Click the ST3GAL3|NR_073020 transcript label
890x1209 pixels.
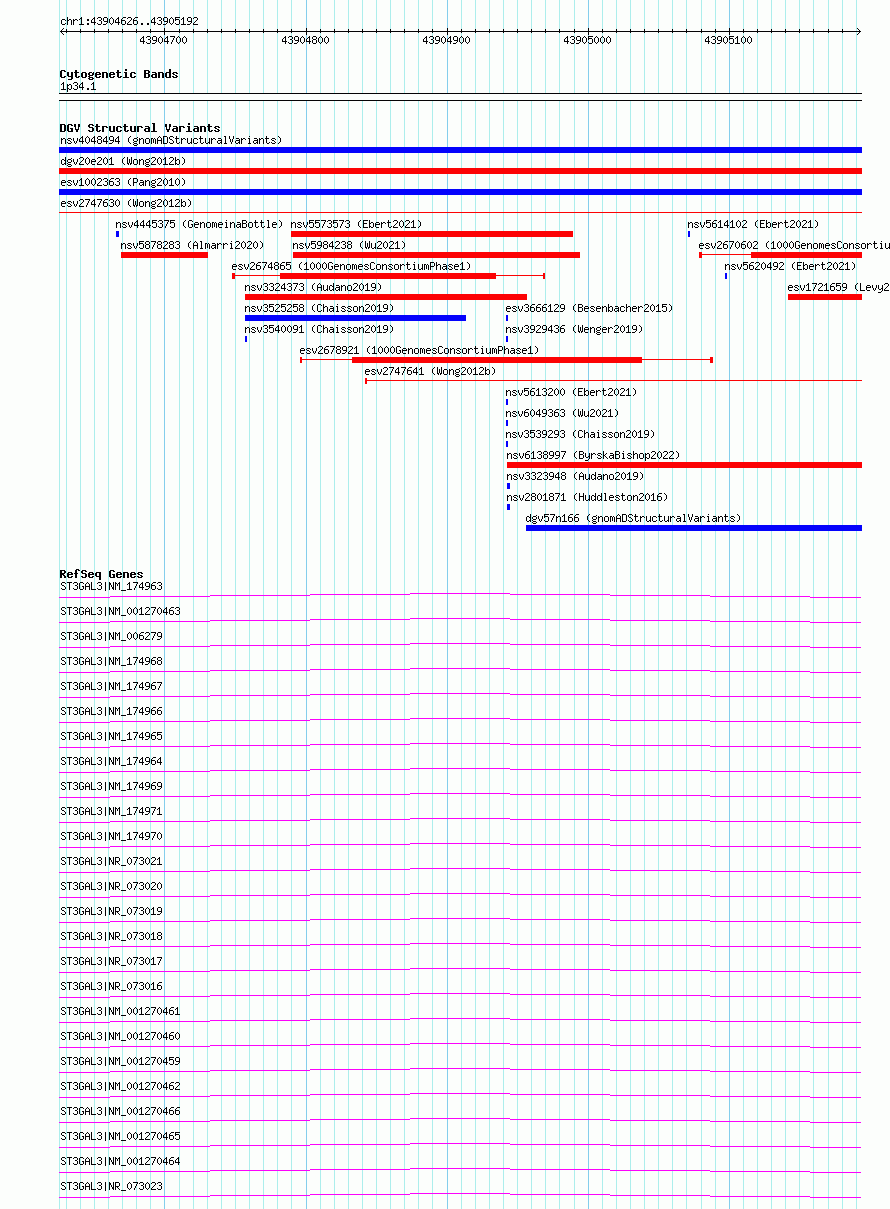click(111, 886)
